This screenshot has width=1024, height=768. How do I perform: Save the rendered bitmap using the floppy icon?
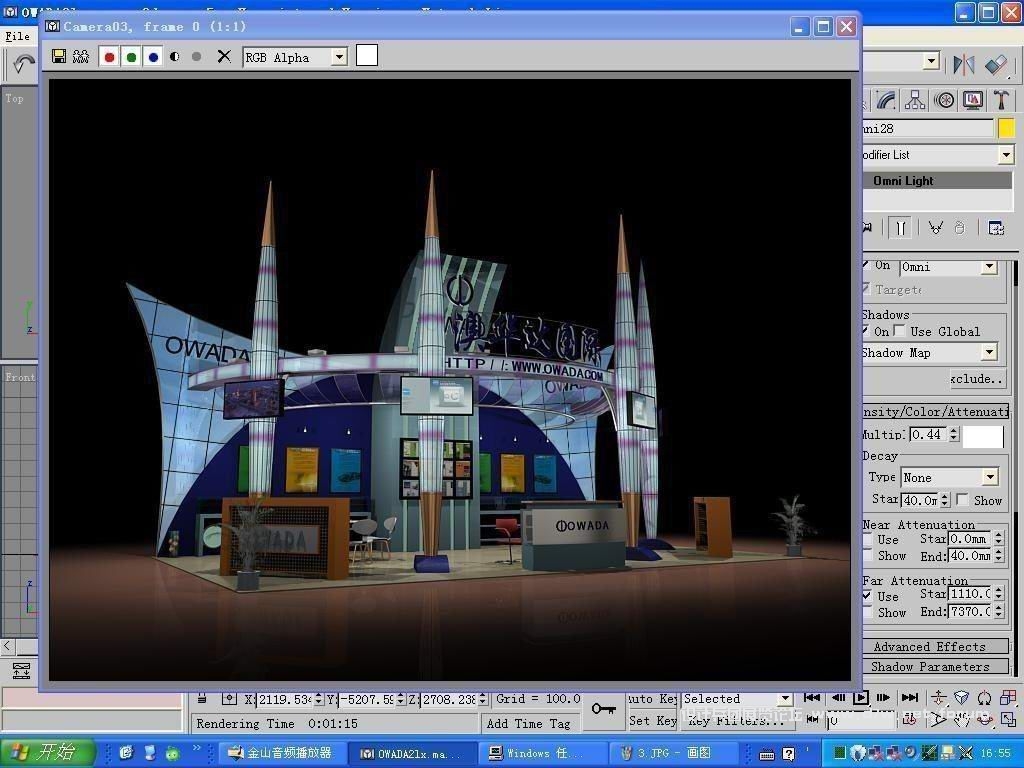pos(59,57)
